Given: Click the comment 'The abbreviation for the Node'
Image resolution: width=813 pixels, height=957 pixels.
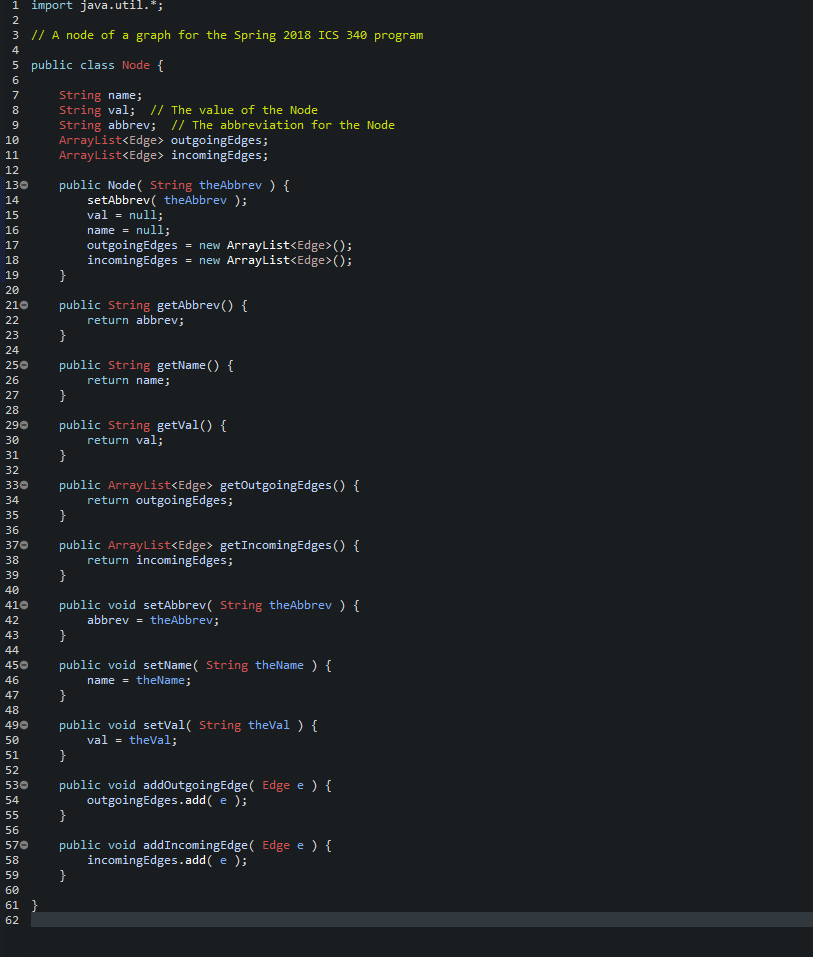Looking at the screenshot, I should (x=283, y=125).
